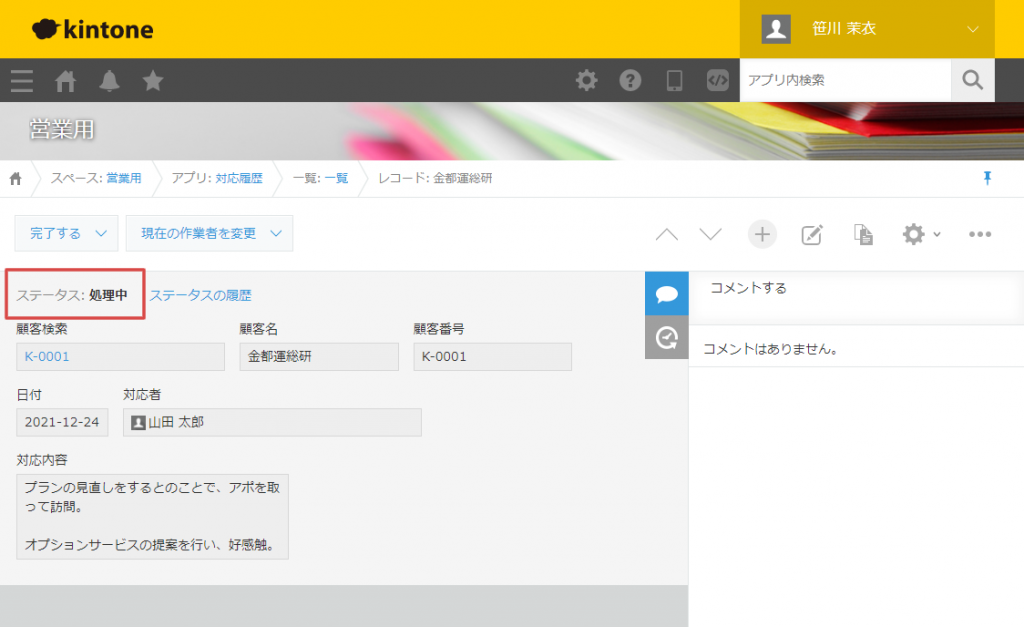
Task: Go to previous record with up arrow
Action: [667, 234]
